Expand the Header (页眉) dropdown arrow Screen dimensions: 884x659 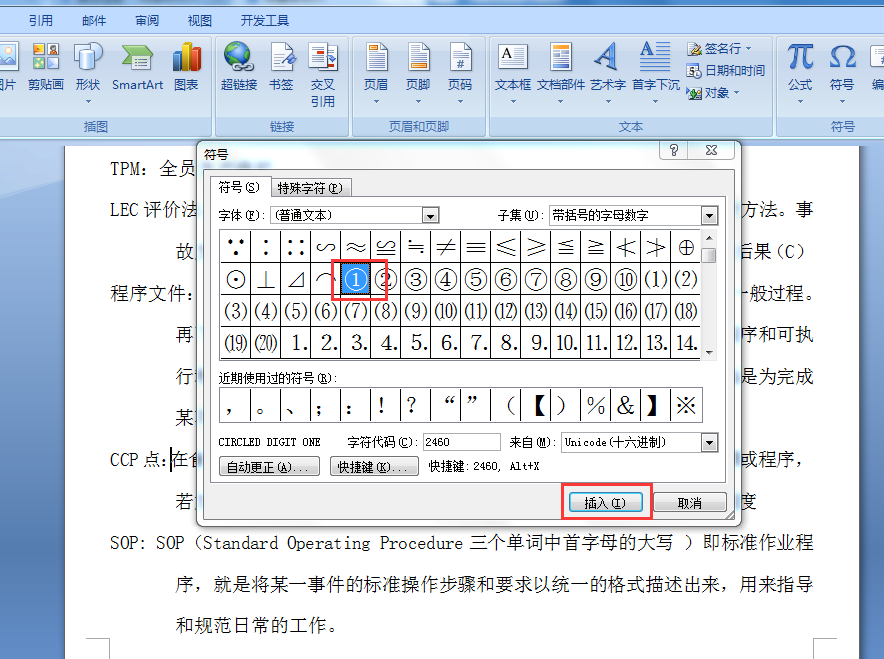pyautogui.click(x=376, y=101)
